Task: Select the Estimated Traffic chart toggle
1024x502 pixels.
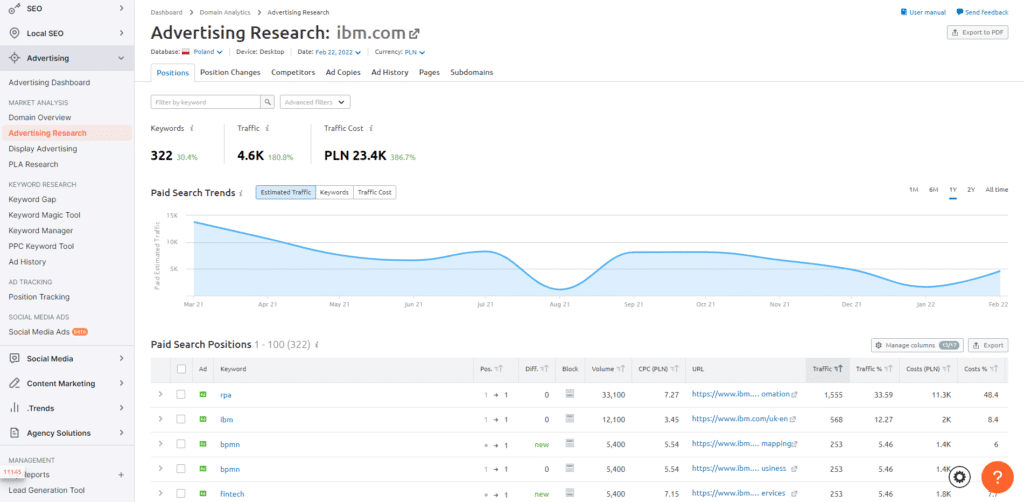Action: tap(285, 193)
